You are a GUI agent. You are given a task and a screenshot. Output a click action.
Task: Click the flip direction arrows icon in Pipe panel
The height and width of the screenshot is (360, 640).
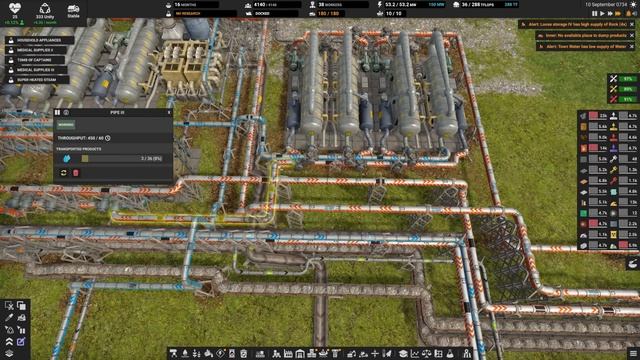click(64, 173)
